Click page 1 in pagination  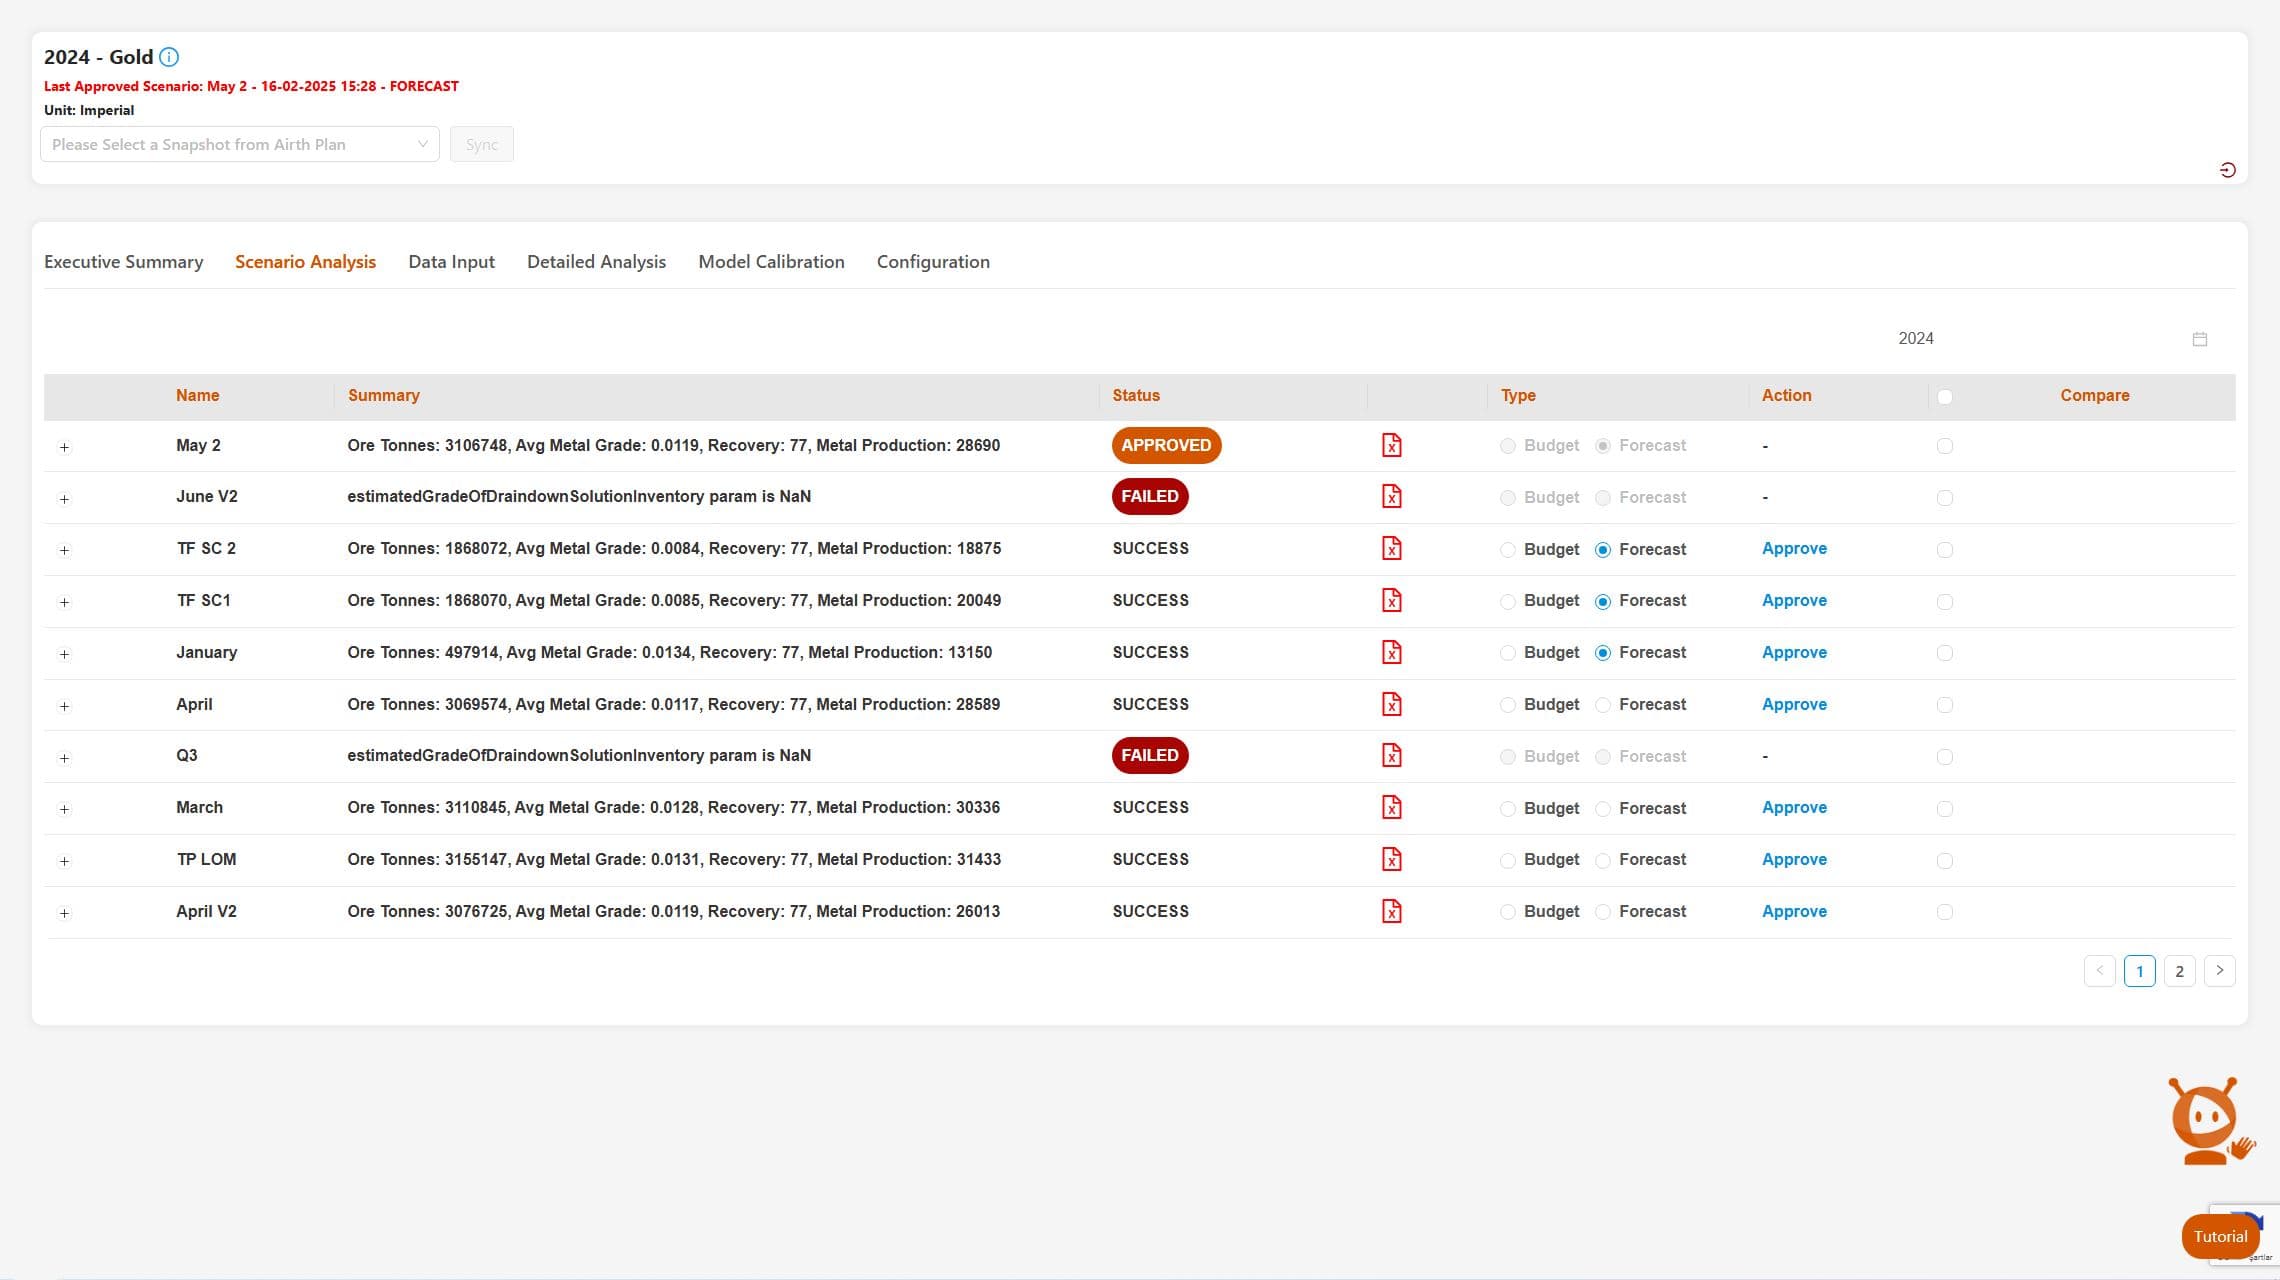[x=2139, y=971]
